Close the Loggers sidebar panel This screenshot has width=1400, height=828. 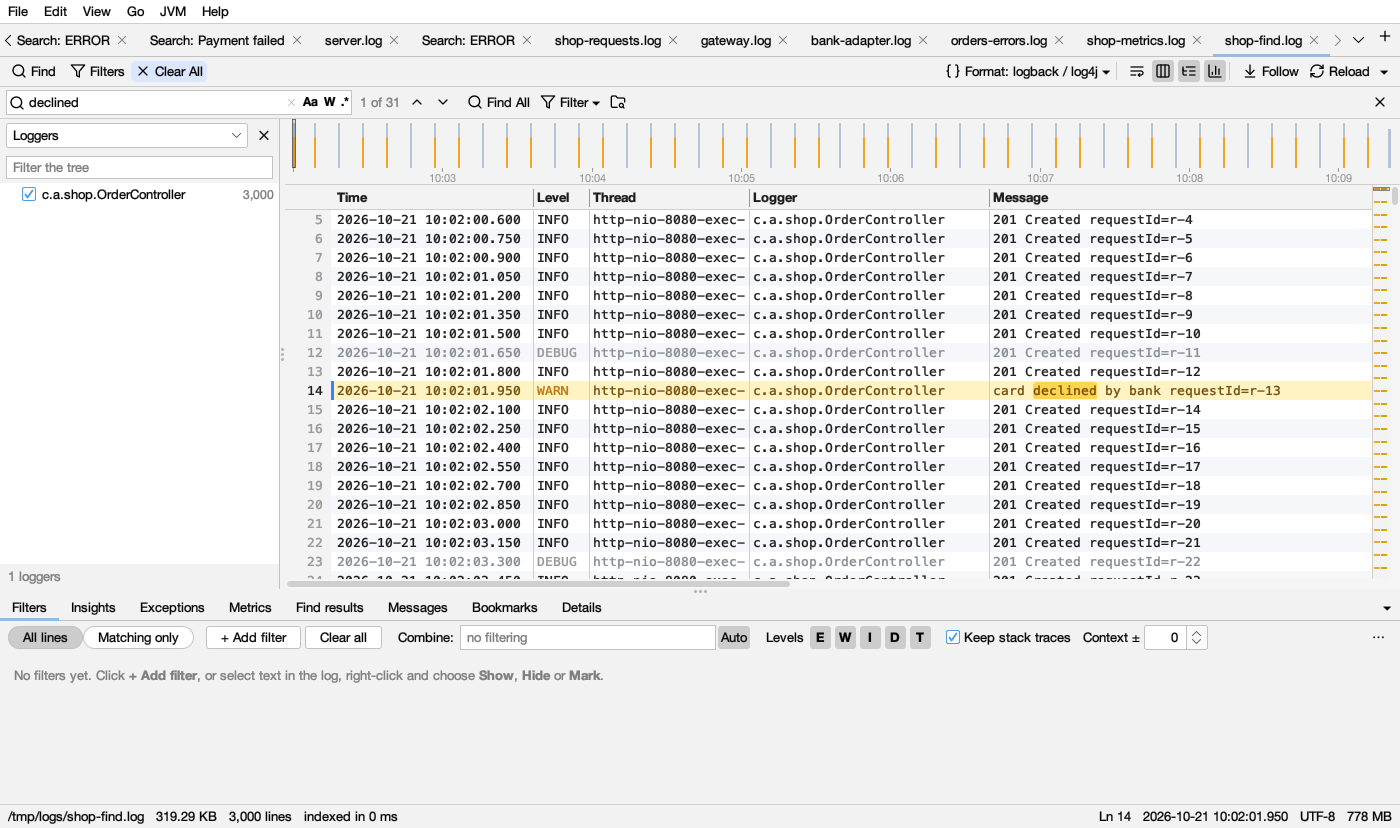(264, 135)
